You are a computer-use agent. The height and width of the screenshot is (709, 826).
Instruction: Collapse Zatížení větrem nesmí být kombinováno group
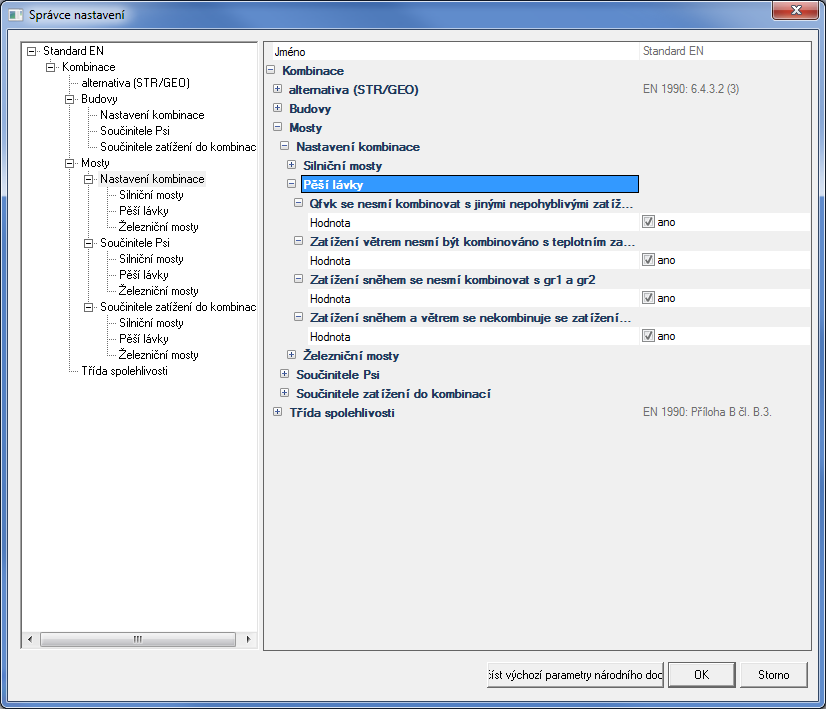point(298,241)
